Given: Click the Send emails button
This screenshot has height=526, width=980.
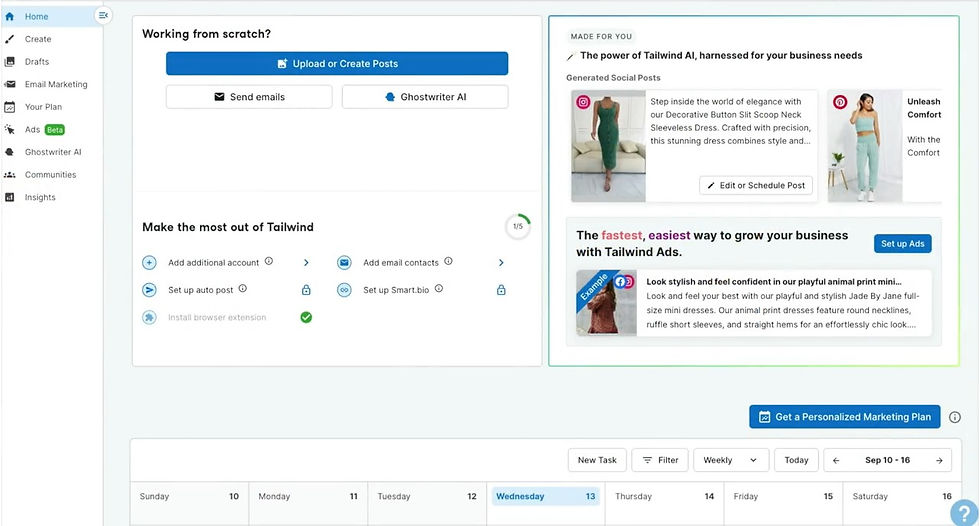Looking at the screenshot, I should (249, 97).
